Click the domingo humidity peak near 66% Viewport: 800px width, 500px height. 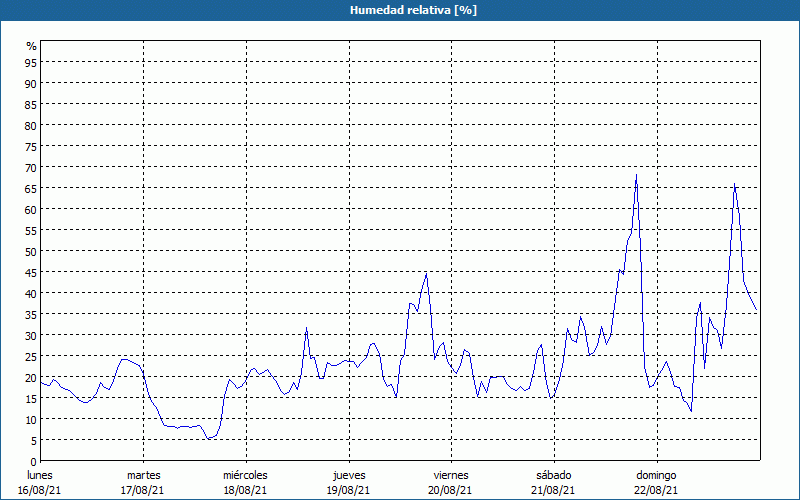point(734,184)
